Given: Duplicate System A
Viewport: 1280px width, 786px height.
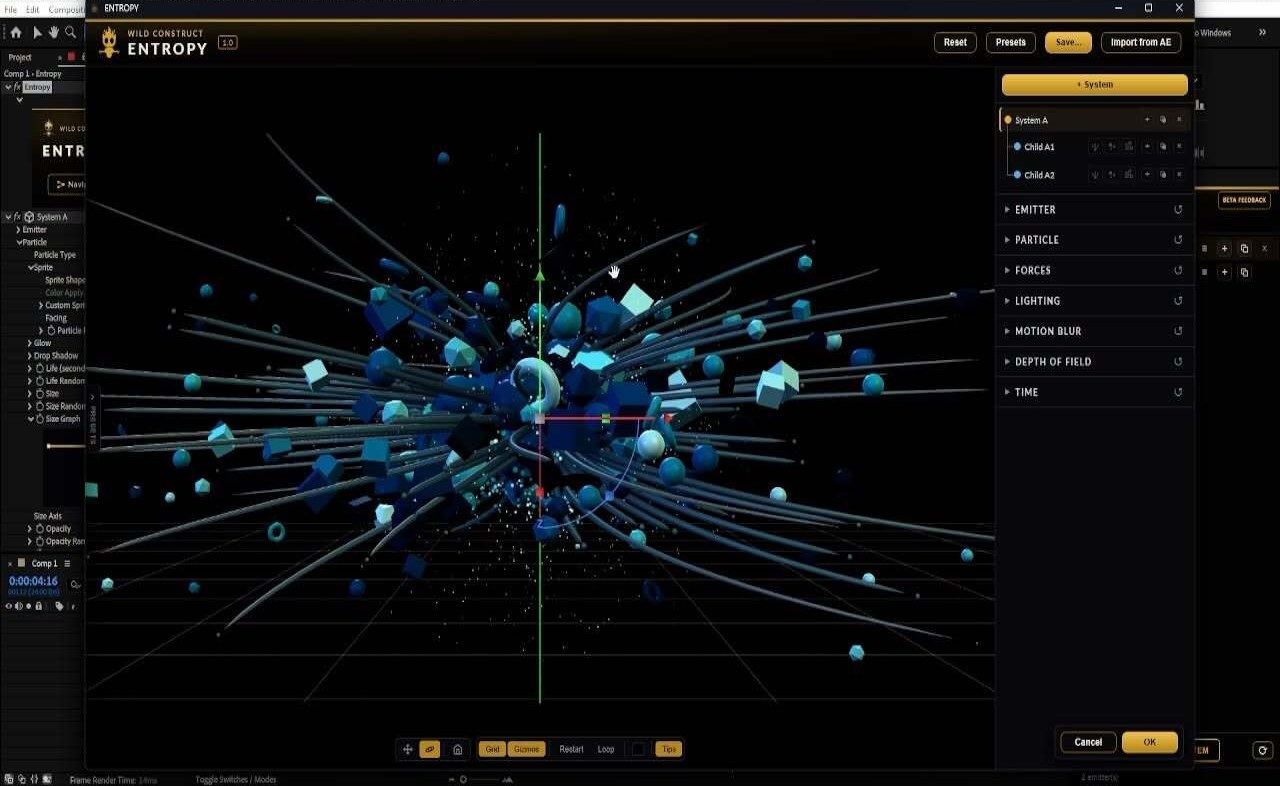Looking at the screenshot, I should (x=1163, y=120).
